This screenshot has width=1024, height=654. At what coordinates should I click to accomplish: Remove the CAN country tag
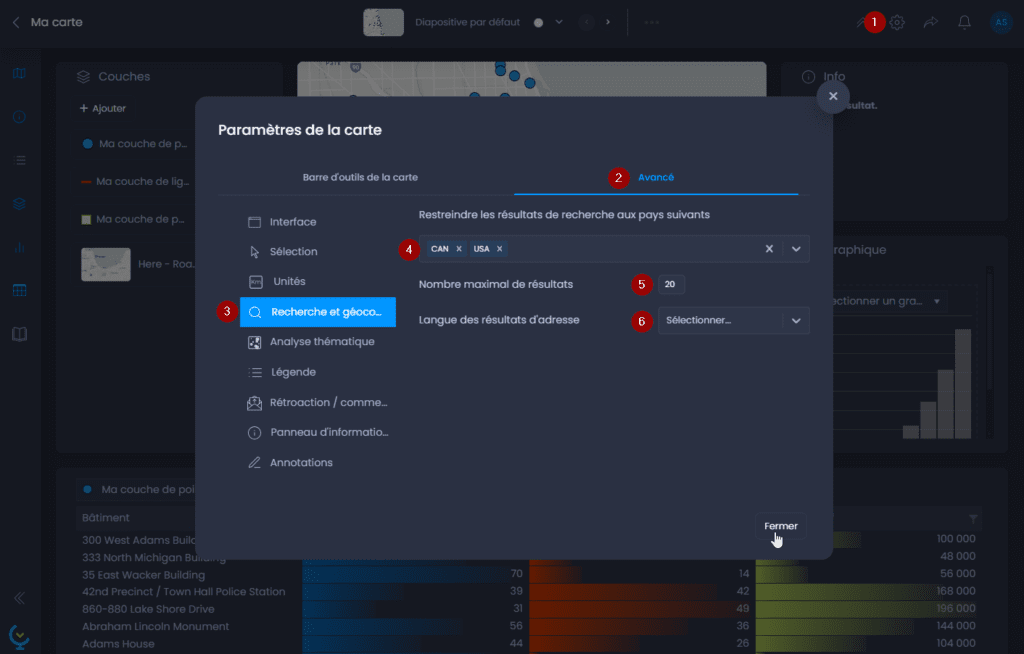[458, 249]
